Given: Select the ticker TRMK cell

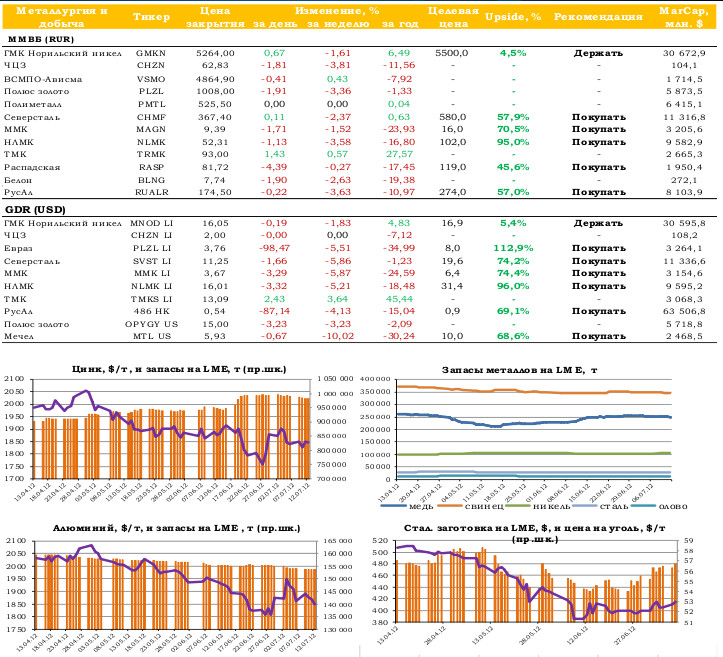Looking at the screenshot, I should pyautogui.click(x=151, y=154).
